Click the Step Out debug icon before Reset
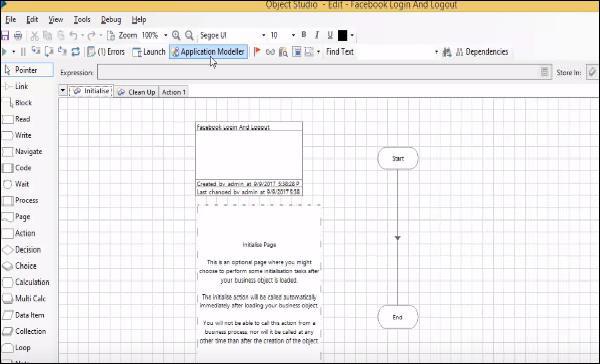 [62, 52]
